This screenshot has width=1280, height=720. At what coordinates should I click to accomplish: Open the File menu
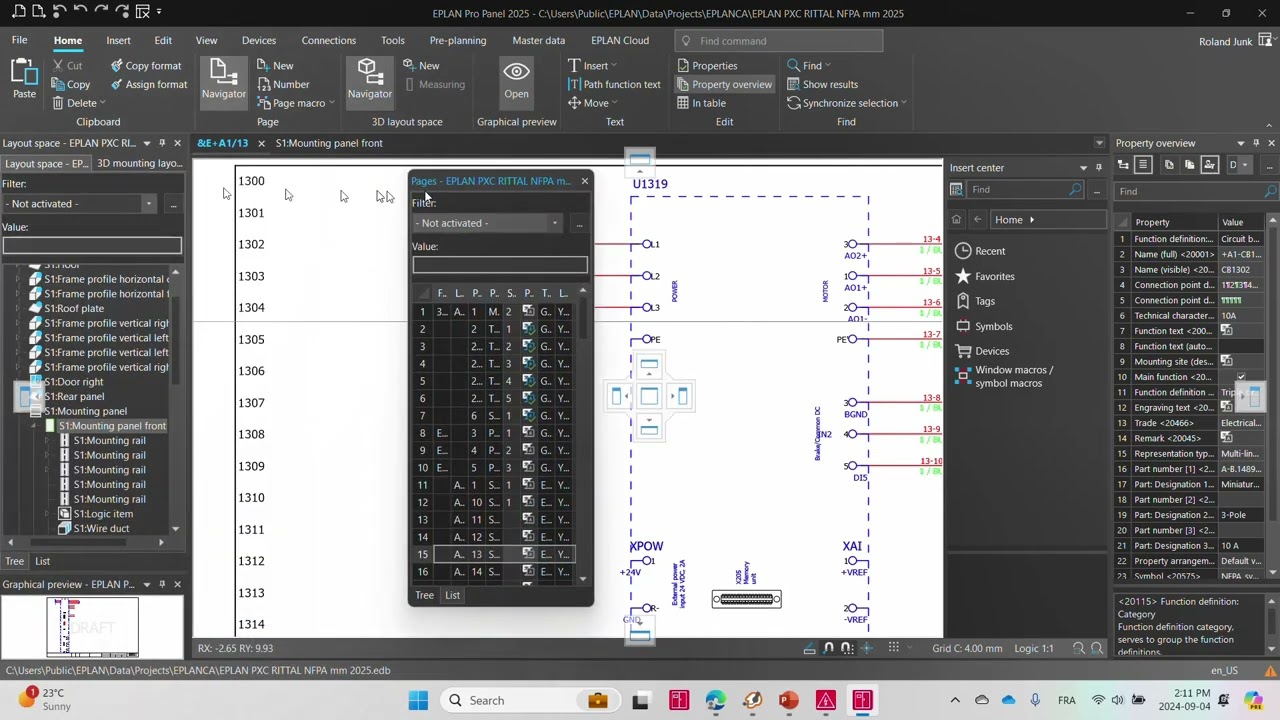19,40
